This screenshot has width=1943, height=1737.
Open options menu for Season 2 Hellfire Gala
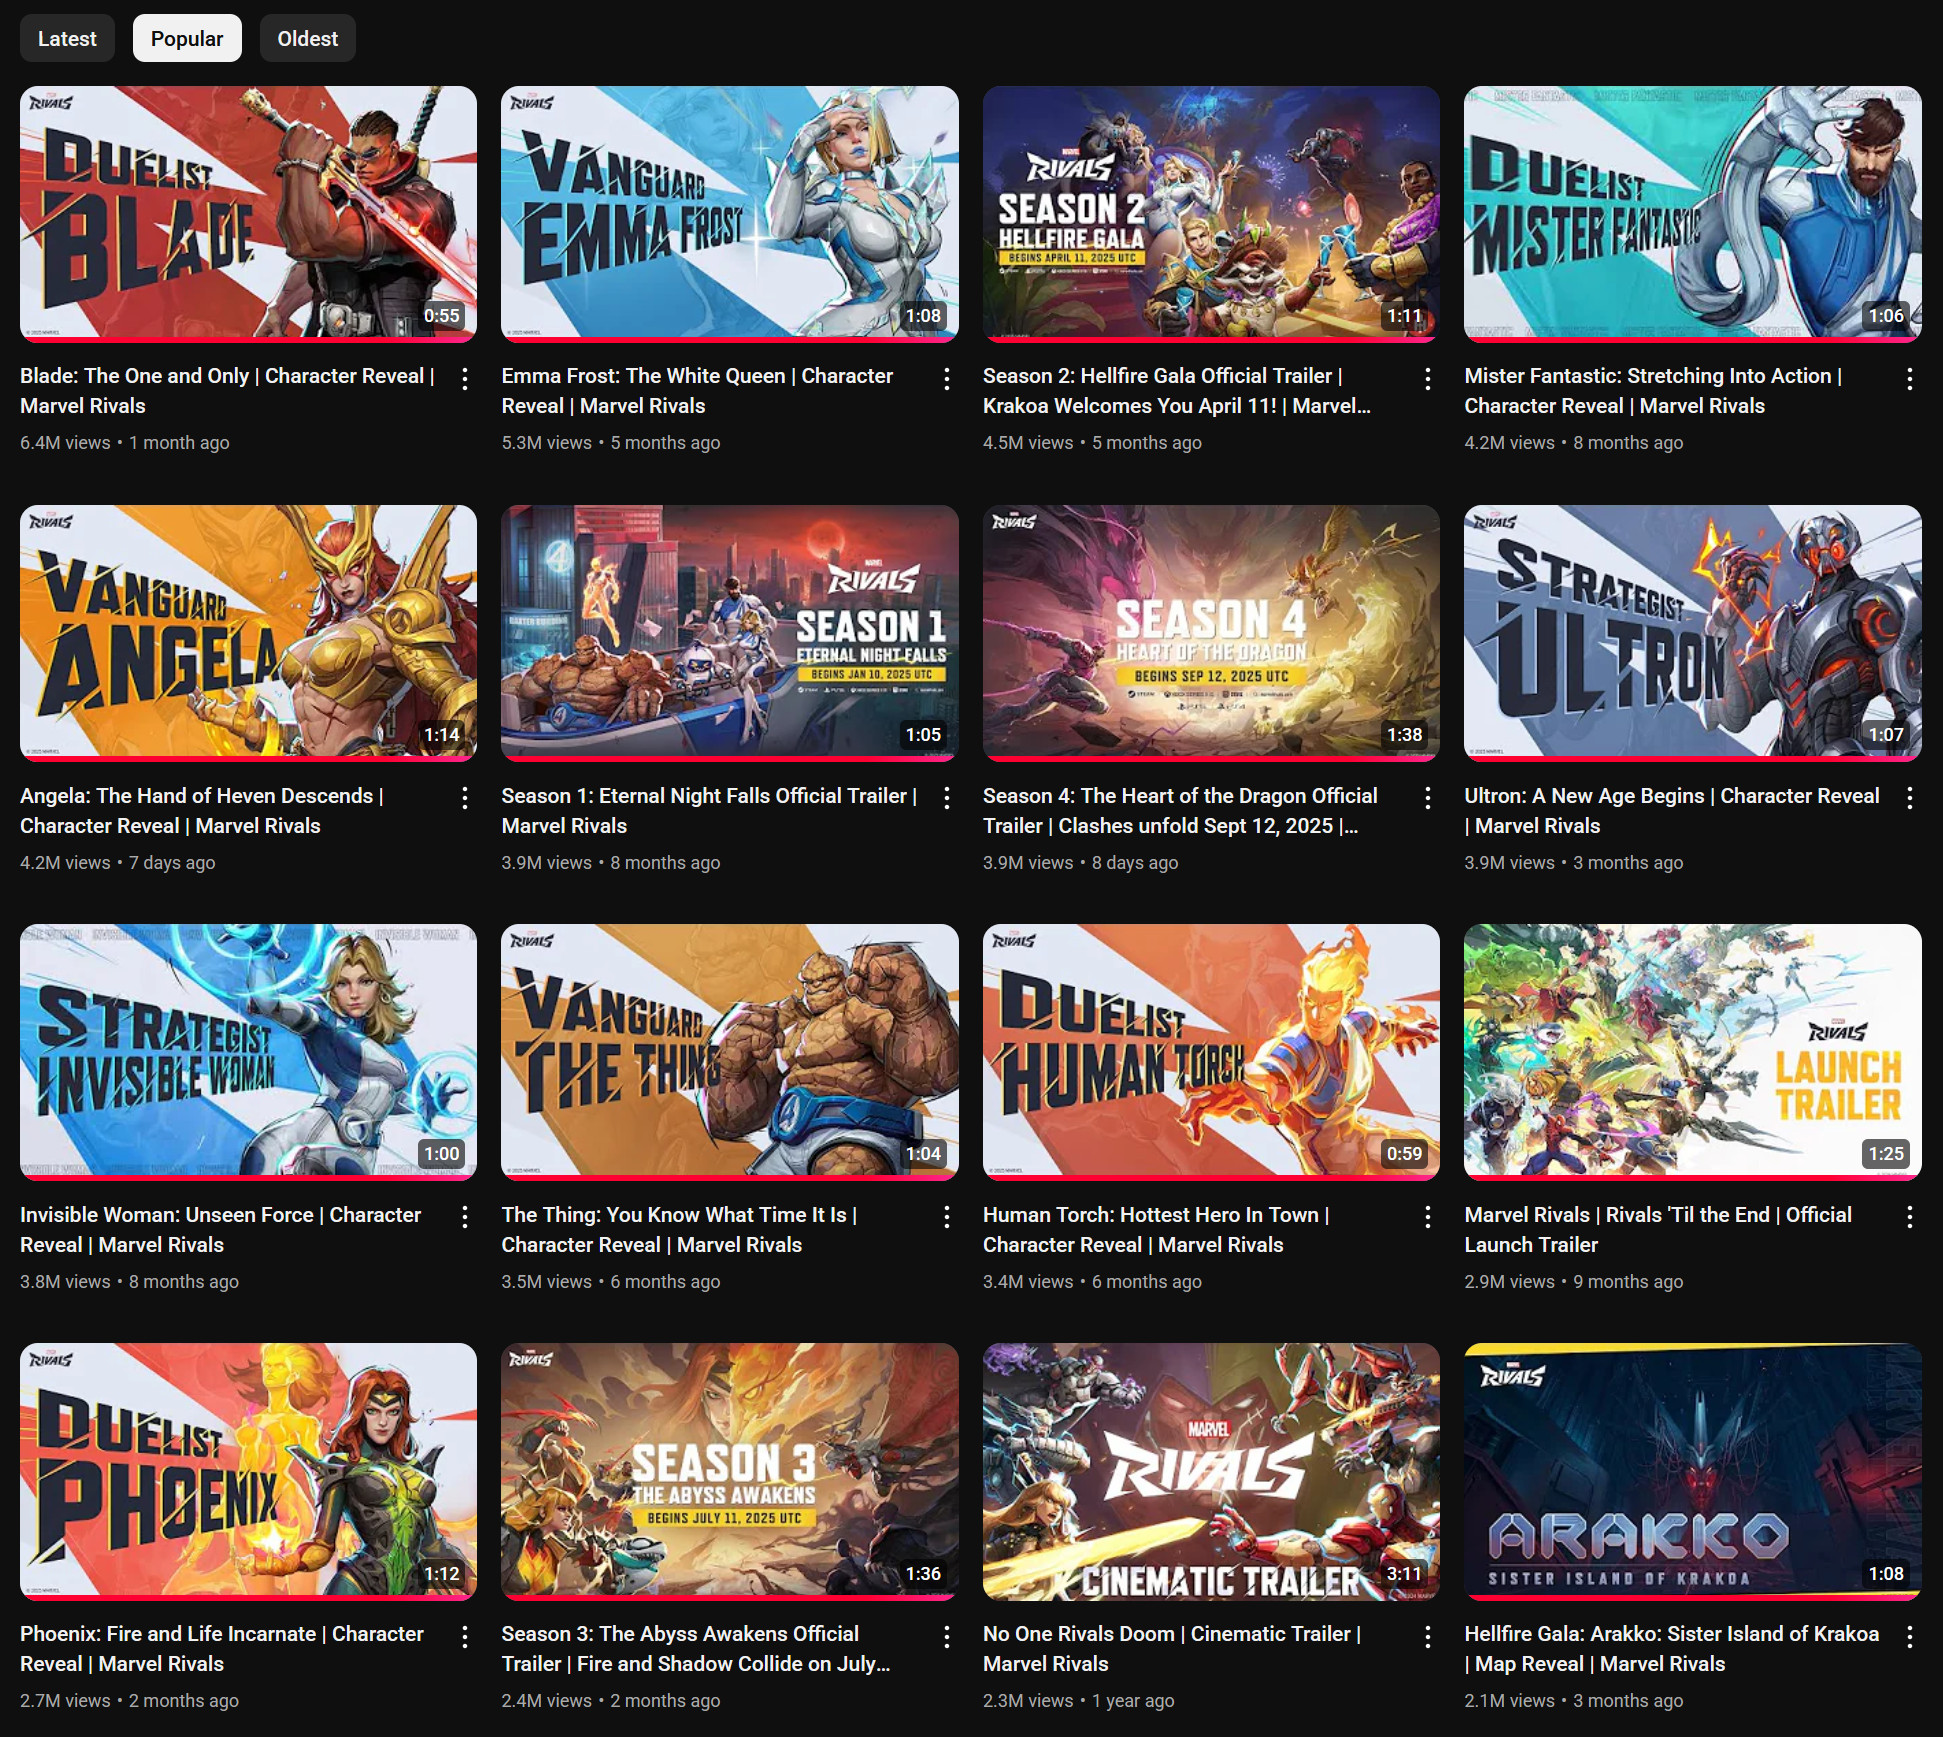click(1427, 379)
